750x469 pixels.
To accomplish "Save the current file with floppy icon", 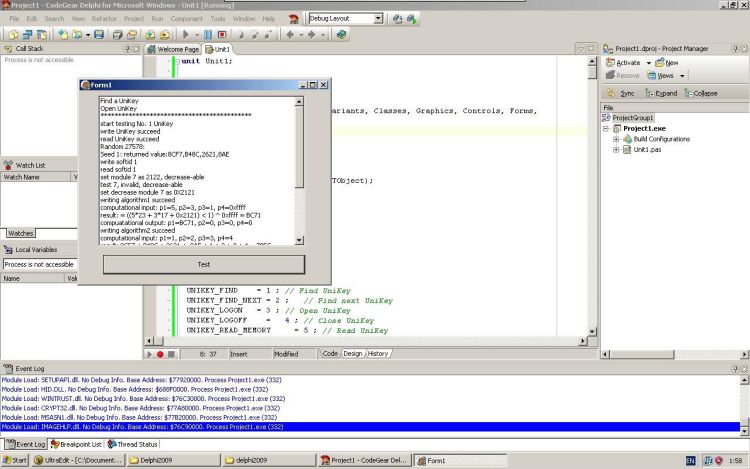I will tap(99, 34).
